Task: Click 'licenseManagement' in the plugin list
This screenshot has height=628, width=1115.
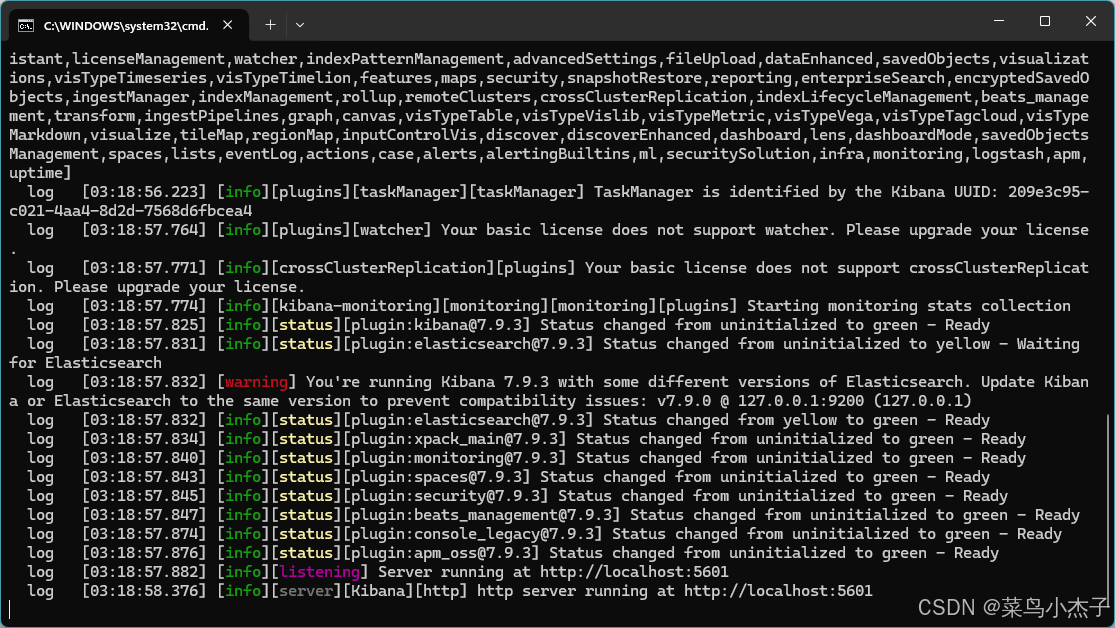Action: [x=149, y=59]
